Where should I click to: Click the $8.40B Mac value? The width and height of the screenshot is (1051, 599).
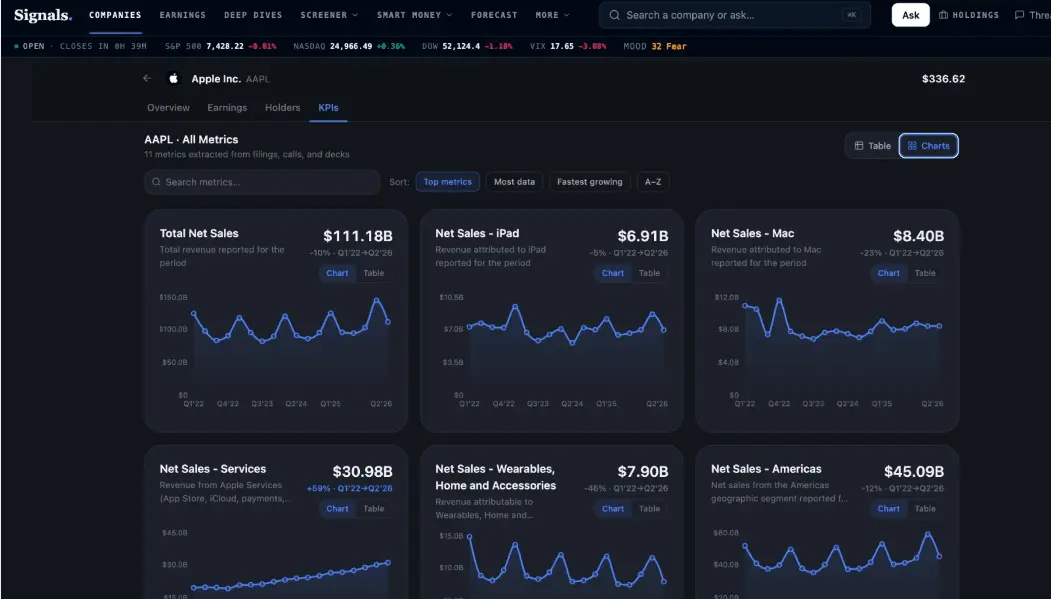click(x=918, y=236)
